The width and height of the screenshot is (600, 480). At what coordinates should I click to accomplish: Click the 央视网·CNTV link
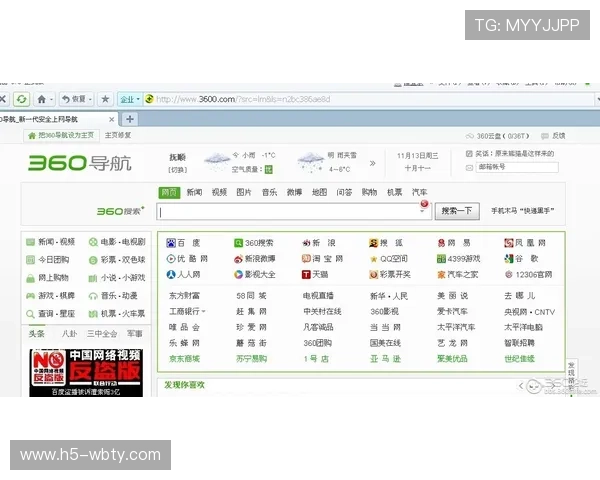pyautogui.click(x=529, y=312)
